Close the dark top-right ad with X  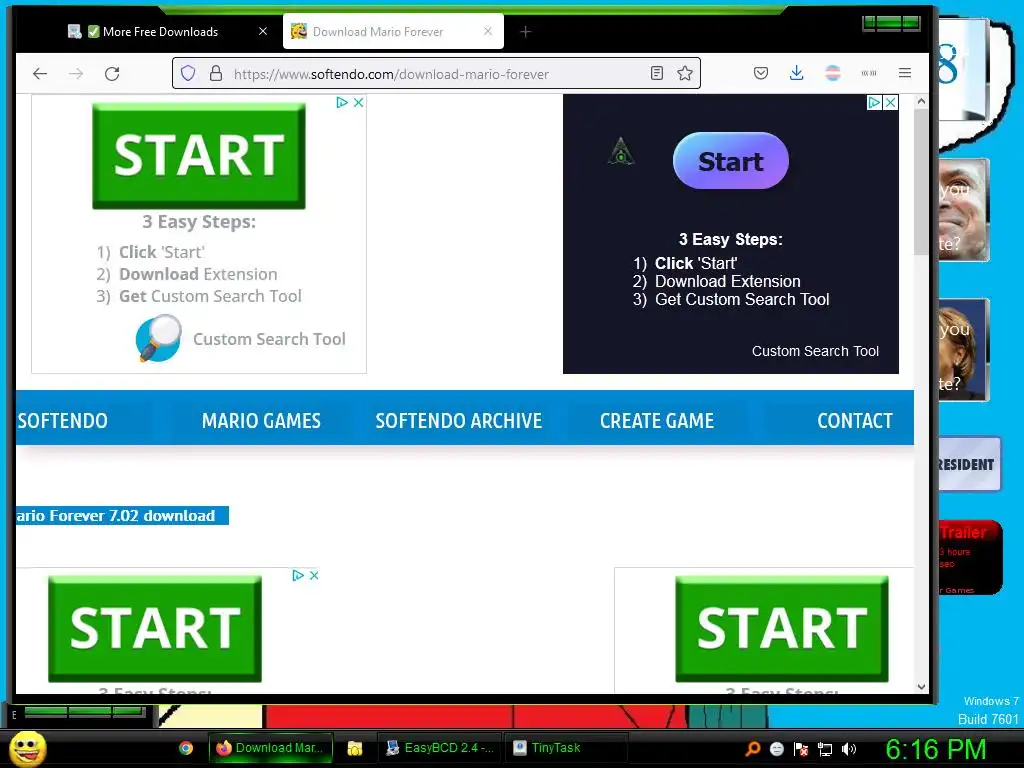coord(890,103)
